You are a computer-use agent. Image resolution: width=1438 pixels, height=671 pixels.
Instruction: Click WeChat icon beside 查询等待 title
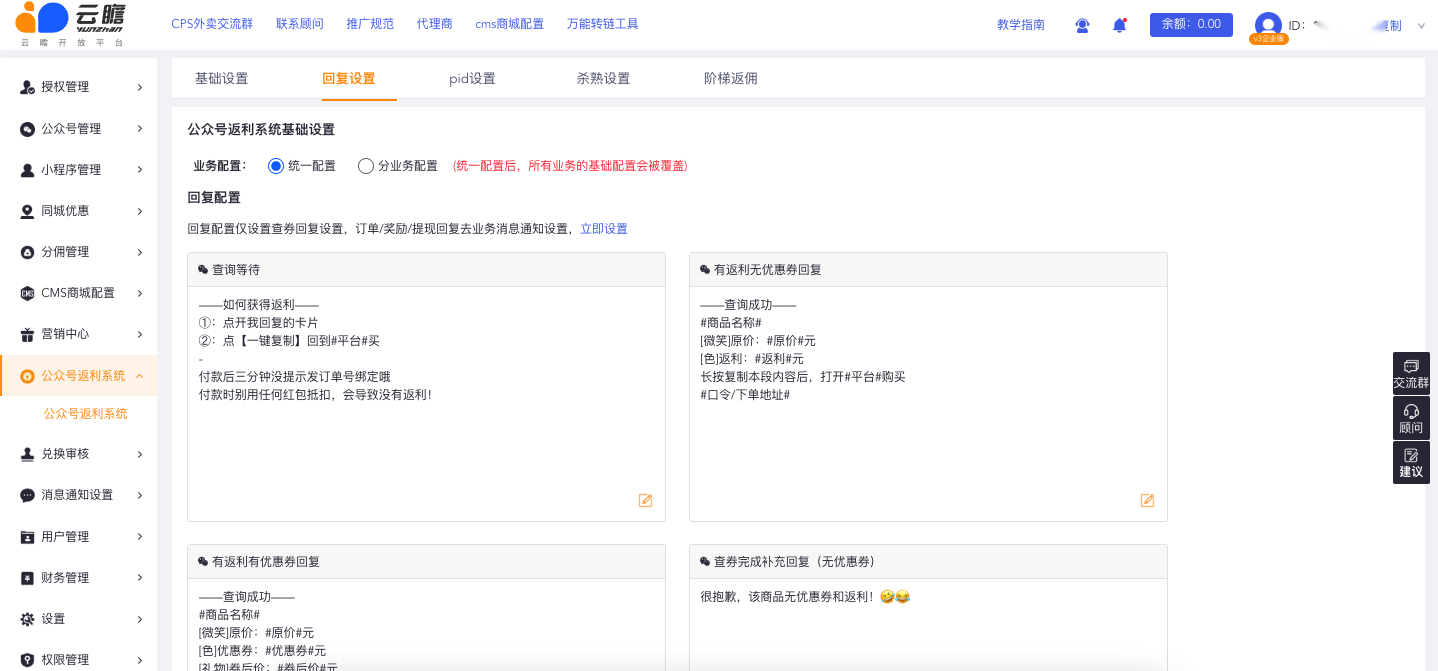pos(203,270)
